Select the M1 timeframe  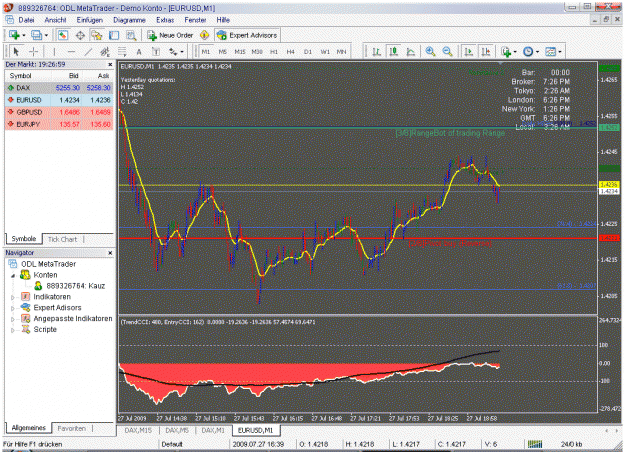pos(206,51)
